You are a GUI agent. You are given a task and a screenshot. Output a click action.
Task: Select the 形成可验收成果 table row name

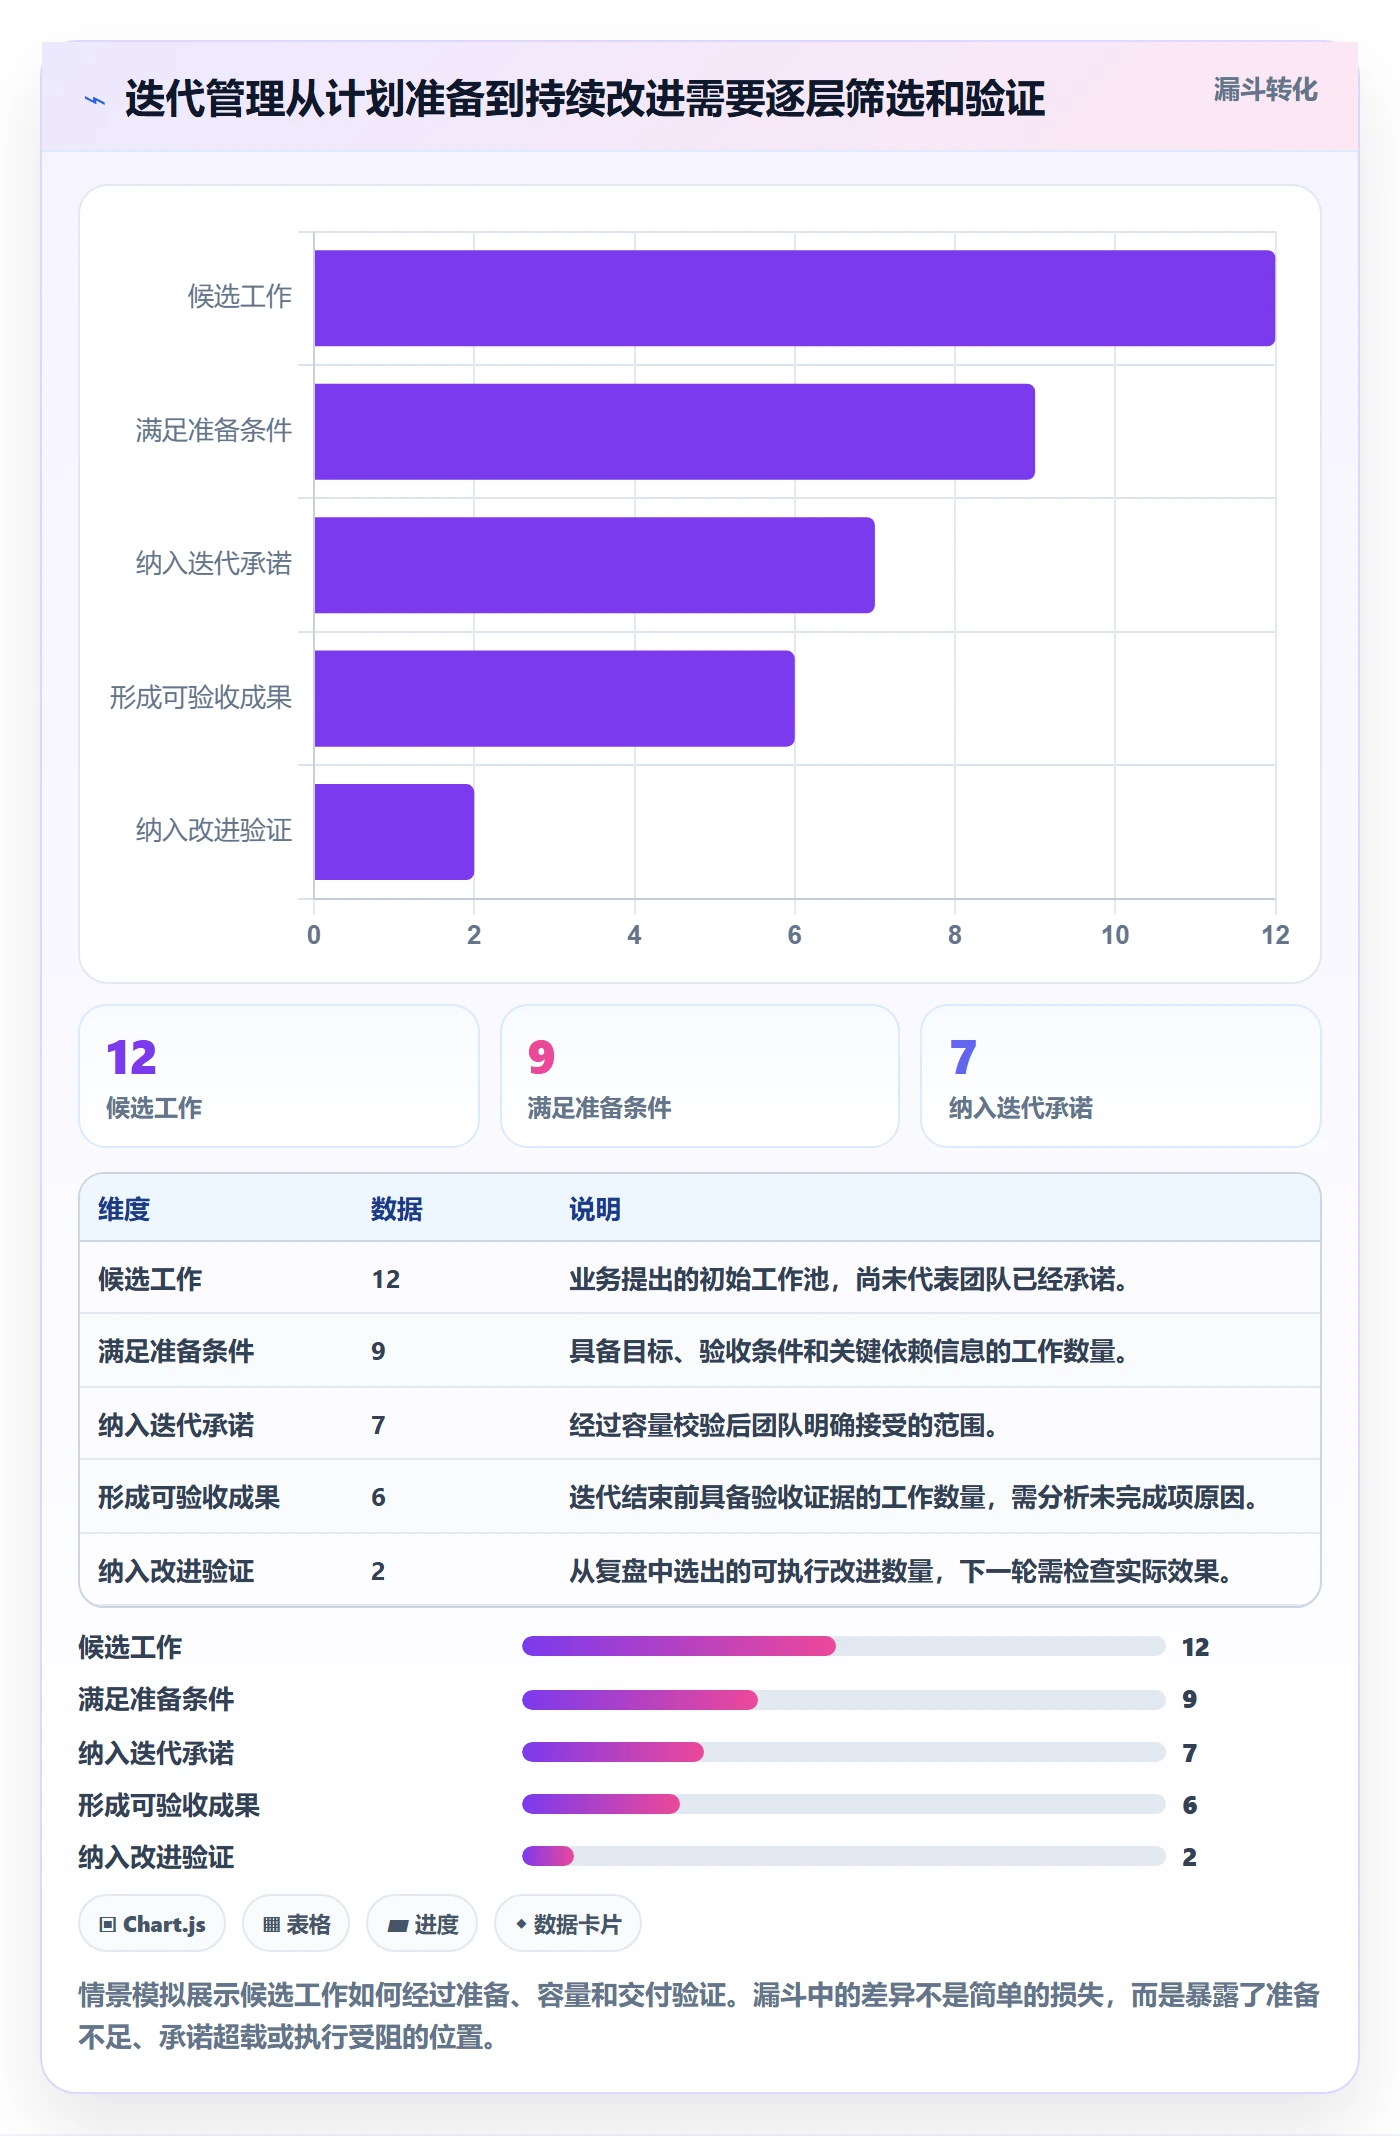[189, 1497]
